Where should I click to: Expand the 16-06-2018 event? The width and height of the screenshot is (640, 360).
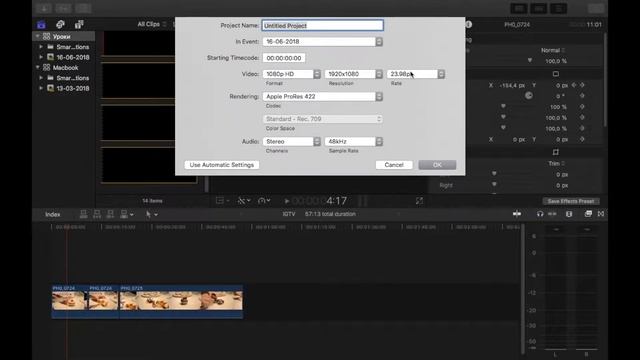tap(41, 57)
